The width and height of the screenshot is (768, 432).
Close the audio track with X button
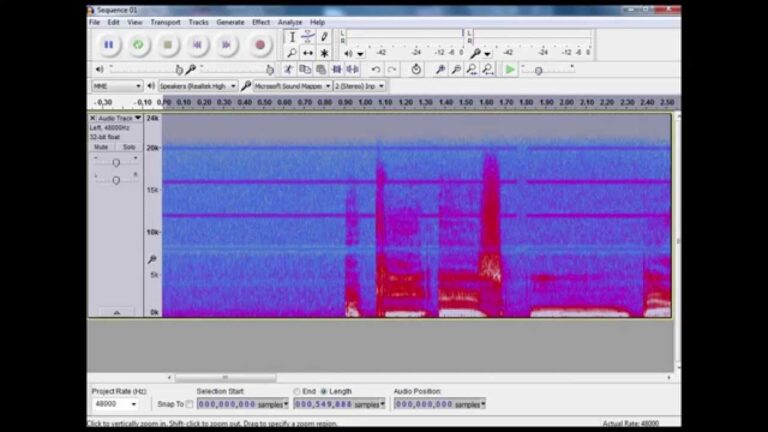pos(93,118)
